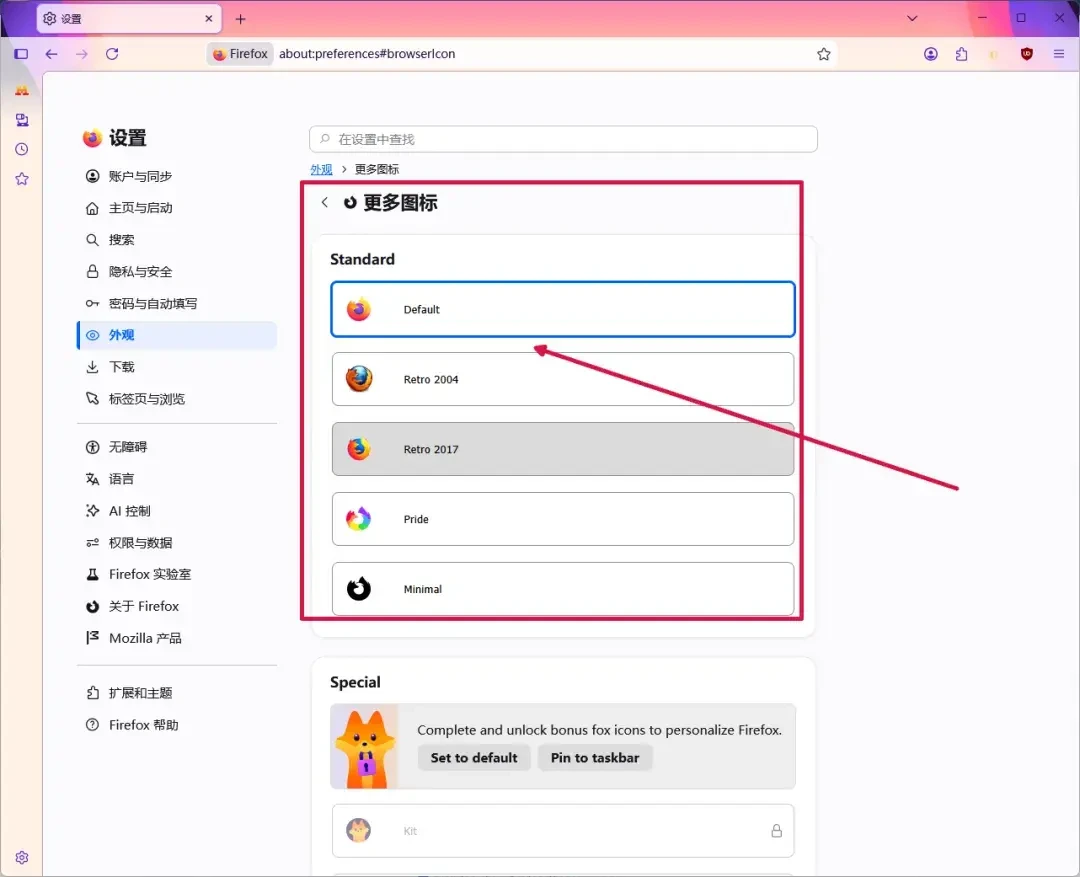Open 搜索 settings category
The width and height of the screenshot is (1080, 877).
[x=177, y=240]
